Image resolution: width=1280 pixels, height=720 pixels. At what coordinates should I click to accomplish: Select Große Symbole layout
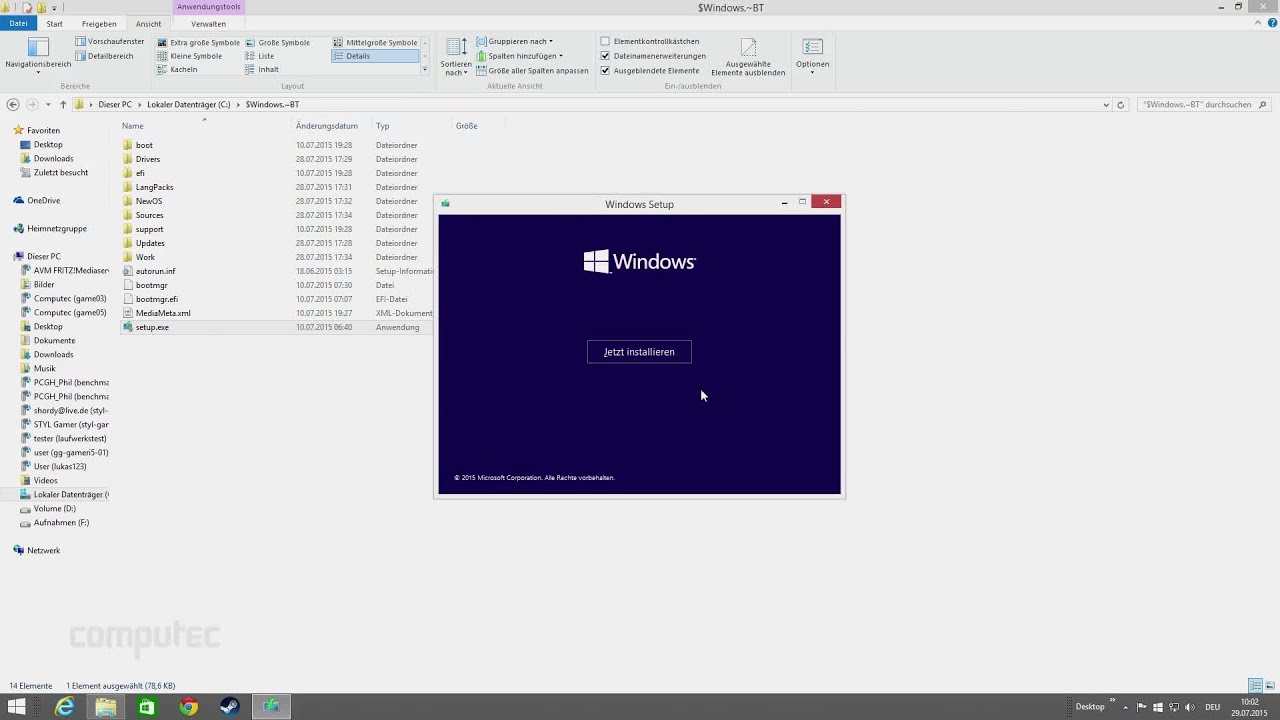click(x=277, y=43)
